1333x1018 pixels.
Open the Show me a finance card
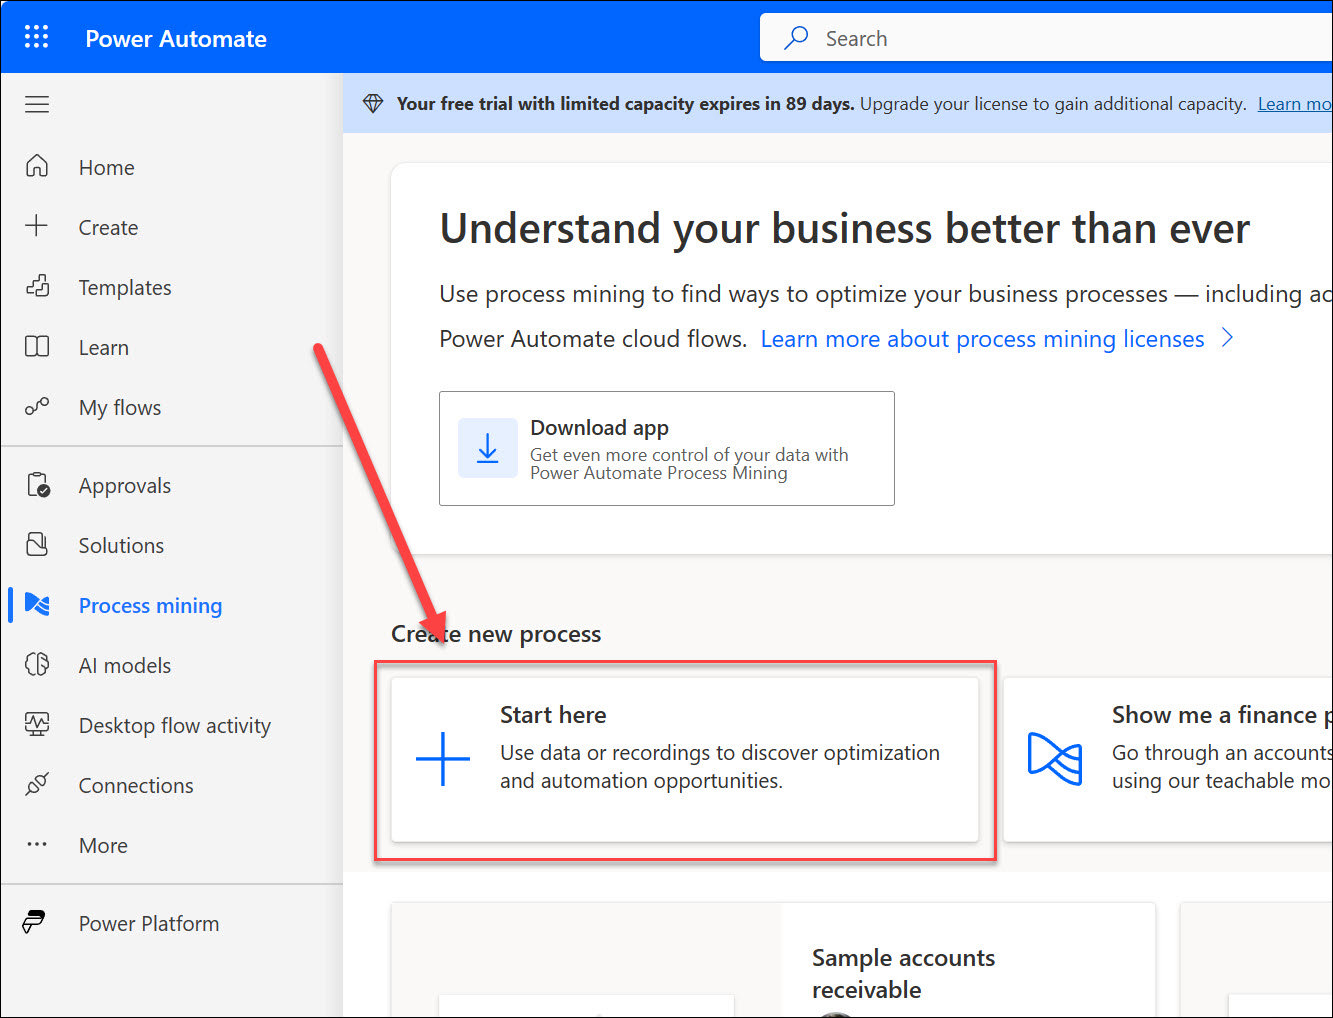[1170, 760]
